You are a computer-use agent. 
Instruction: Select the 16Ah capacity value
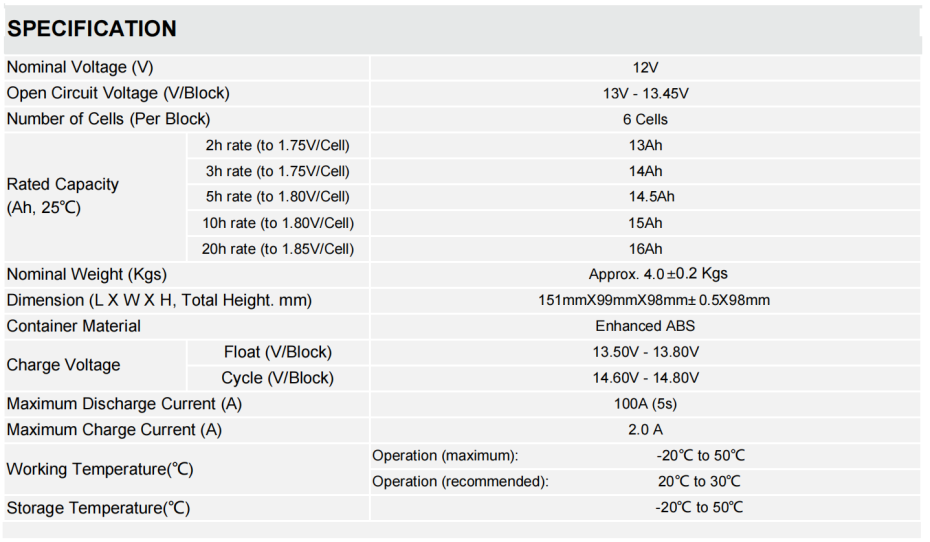point(645,249)
